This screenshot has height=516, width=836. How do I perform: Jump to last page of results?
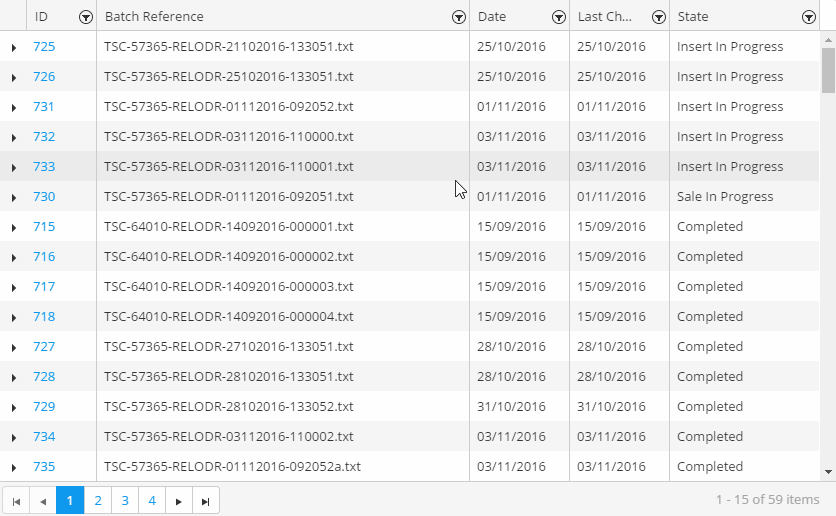(205, 501)
